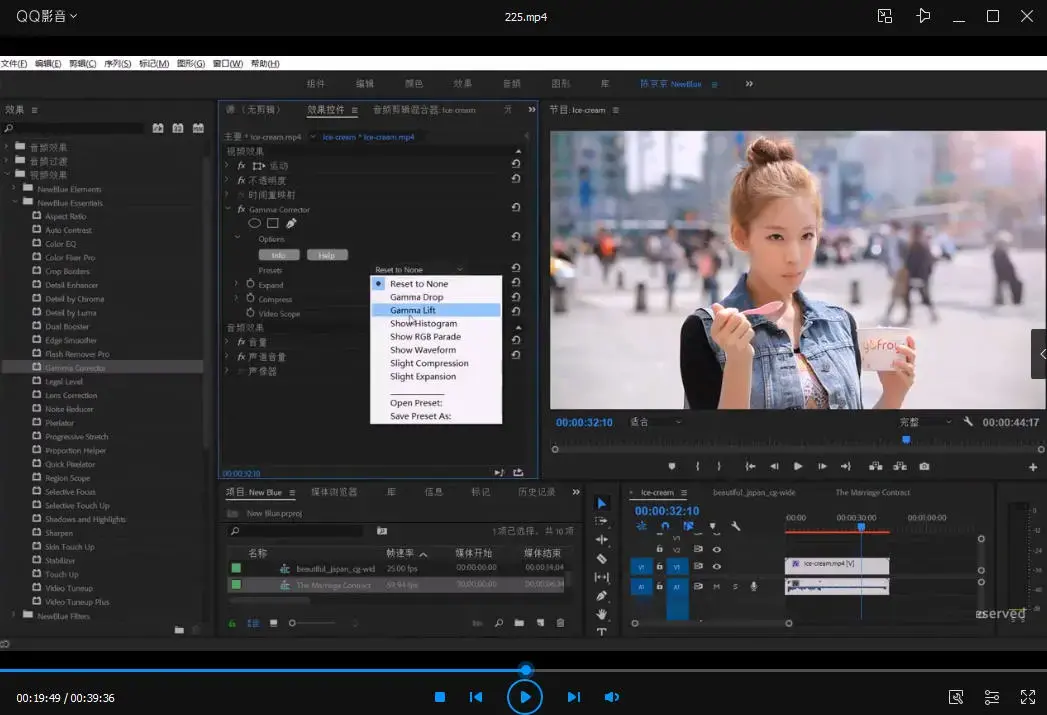Pick the Hand tool in the tools panel
The image size is (1047, 715).
coord(601,614)
